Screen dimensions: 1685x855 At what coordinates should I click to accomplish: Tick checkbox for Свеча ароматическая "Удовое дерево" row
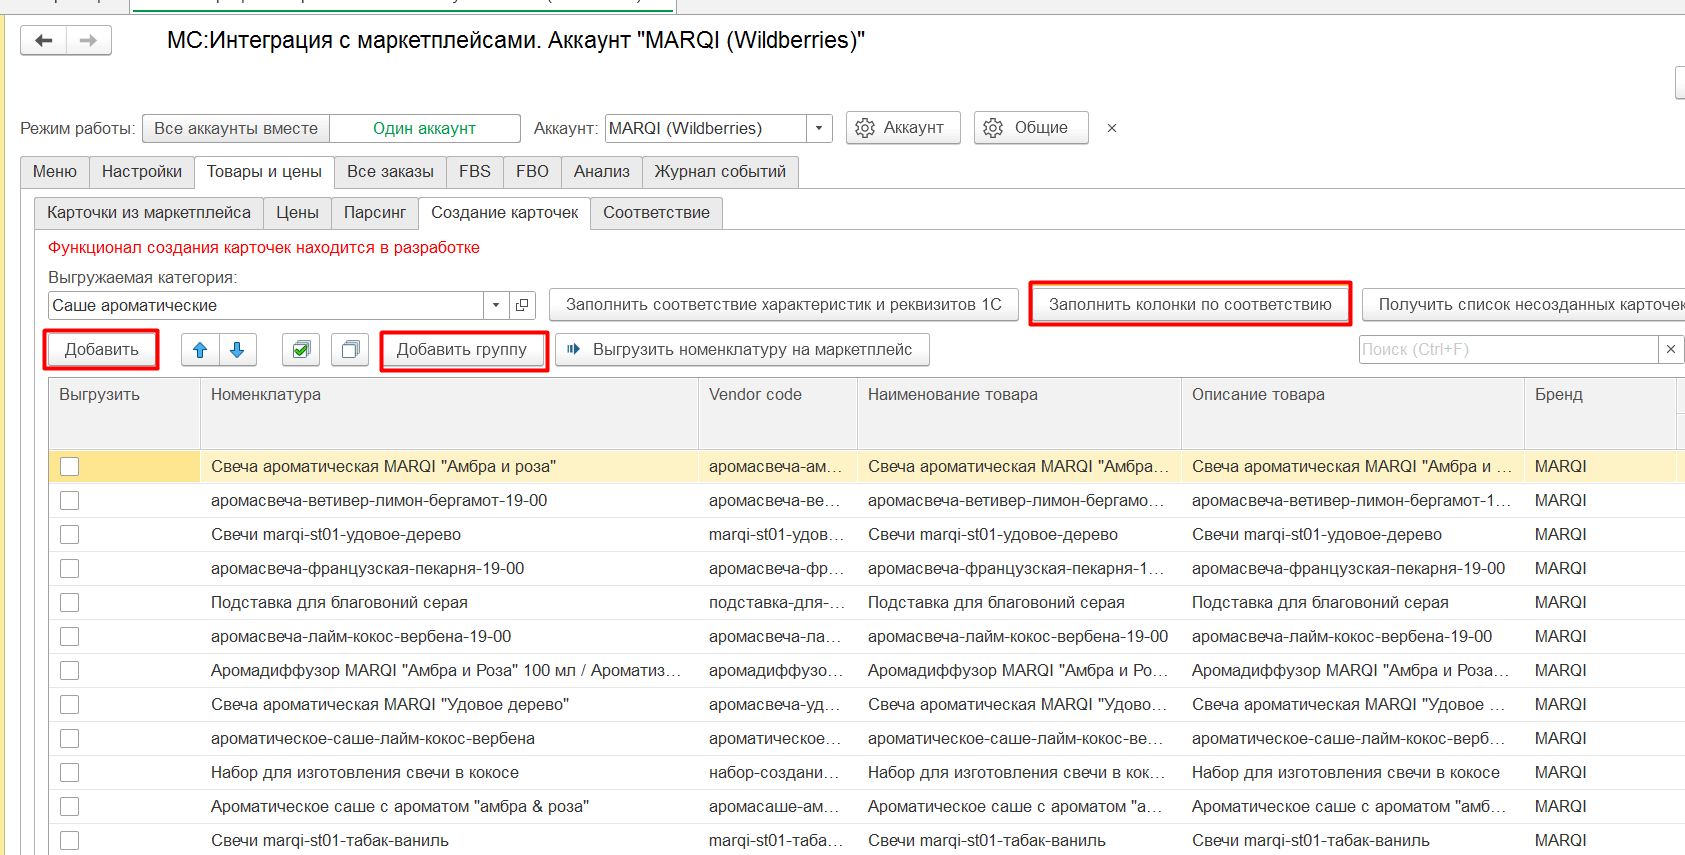pos(69,704)
